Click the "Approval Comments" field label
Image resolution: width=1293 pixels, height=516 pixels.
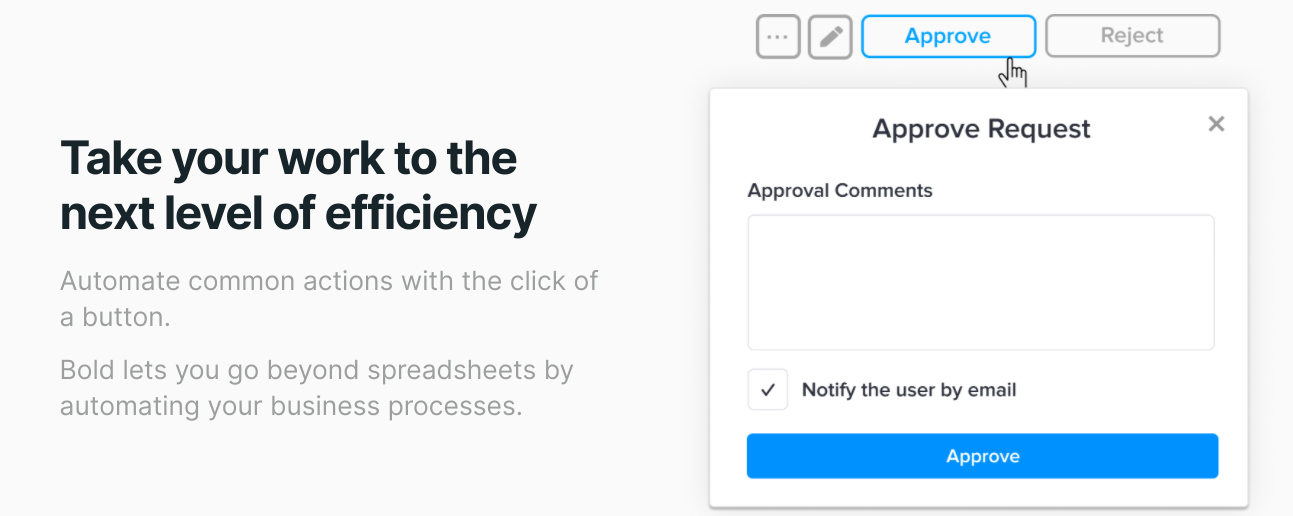[x=840, y=190]
